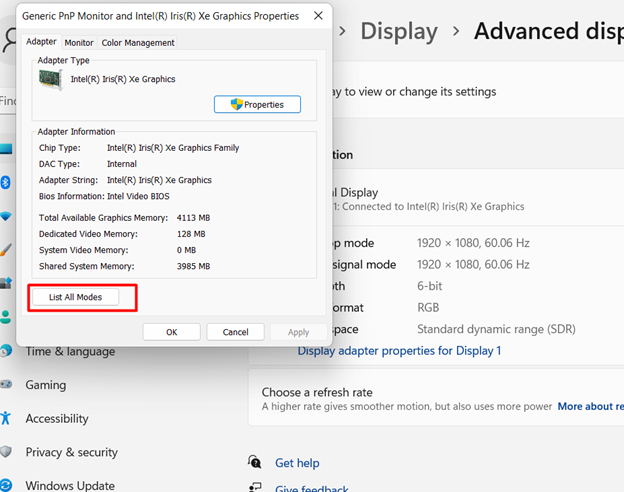
Task: Go back to Display in breadcrumb
Action: pos(399,31)
